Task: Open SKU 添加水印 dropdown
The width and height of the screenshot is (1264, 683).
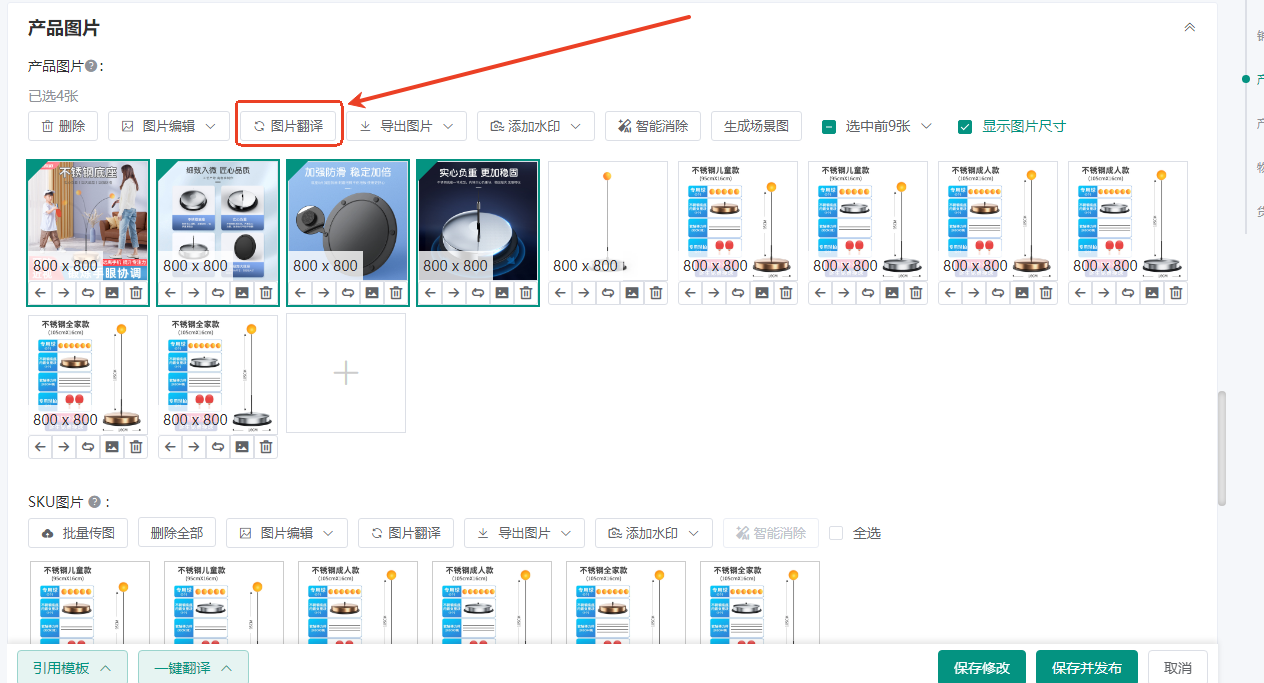Action: (x=653, y=533)
